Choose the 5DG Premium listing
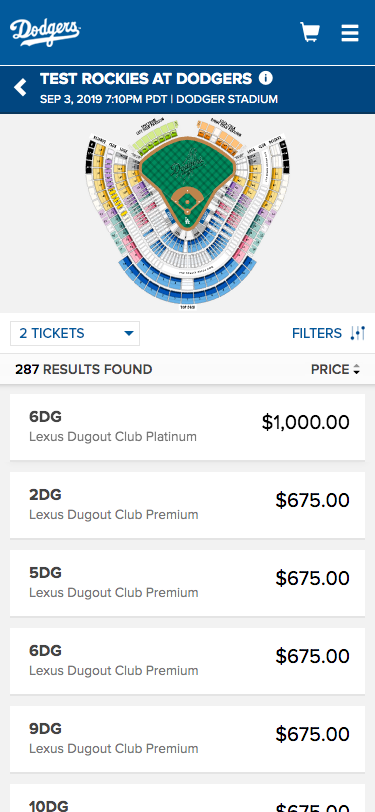 (188, 583)
